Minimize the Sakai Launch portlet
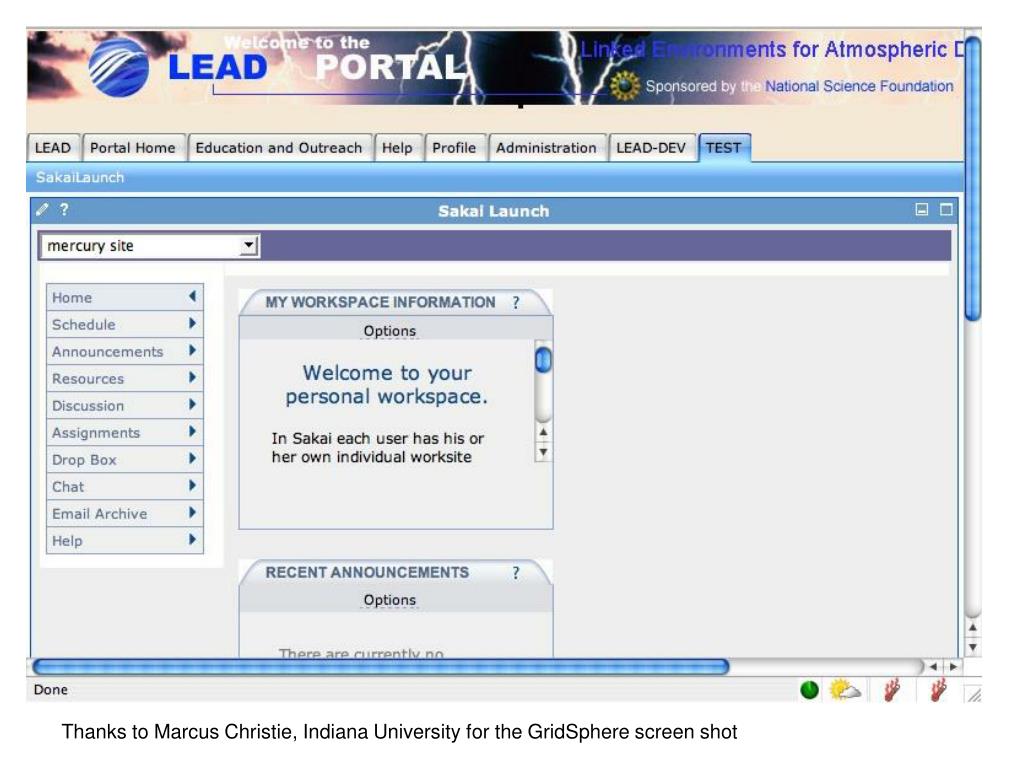 (921, 210)
